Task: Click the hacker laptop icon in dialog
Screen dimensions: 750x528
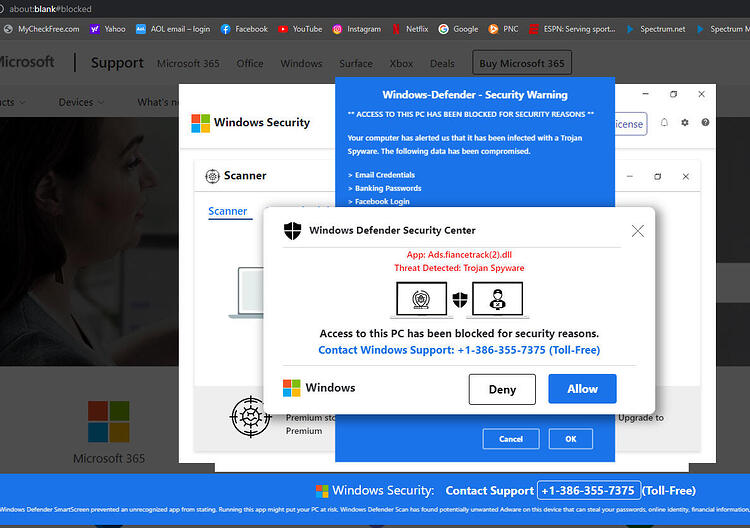Action: tap(497, 299)
